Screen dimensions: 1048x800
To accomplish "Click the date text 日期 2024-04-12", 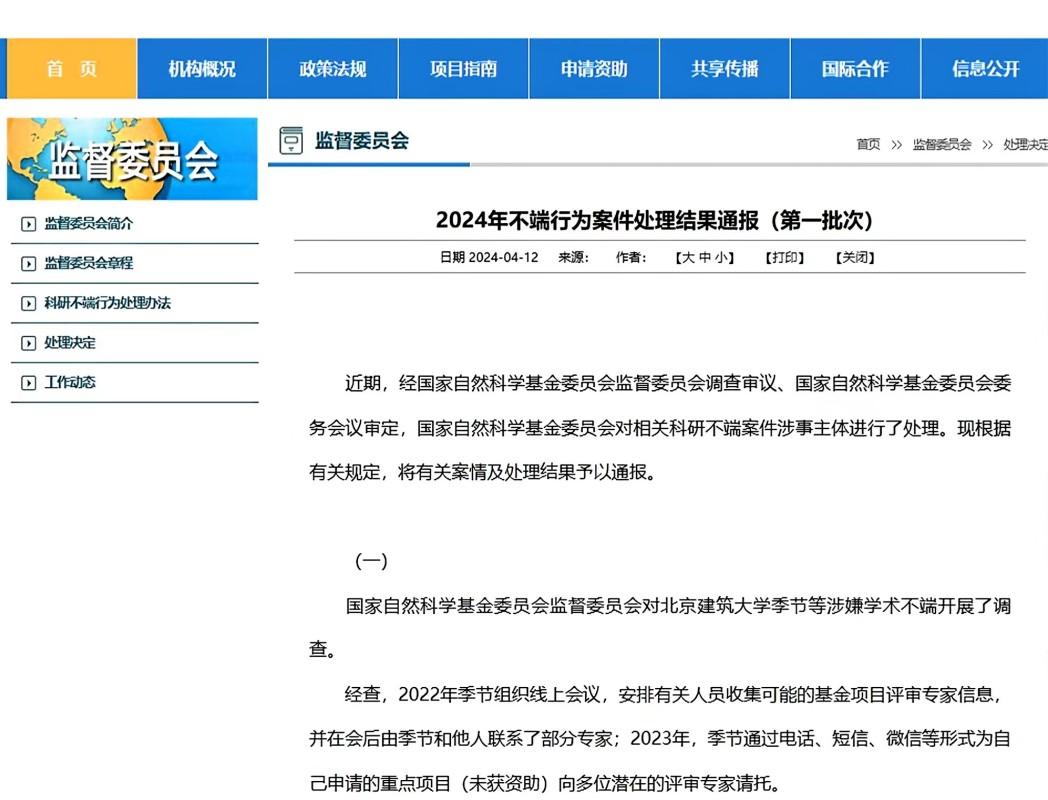I will point(489,257).
